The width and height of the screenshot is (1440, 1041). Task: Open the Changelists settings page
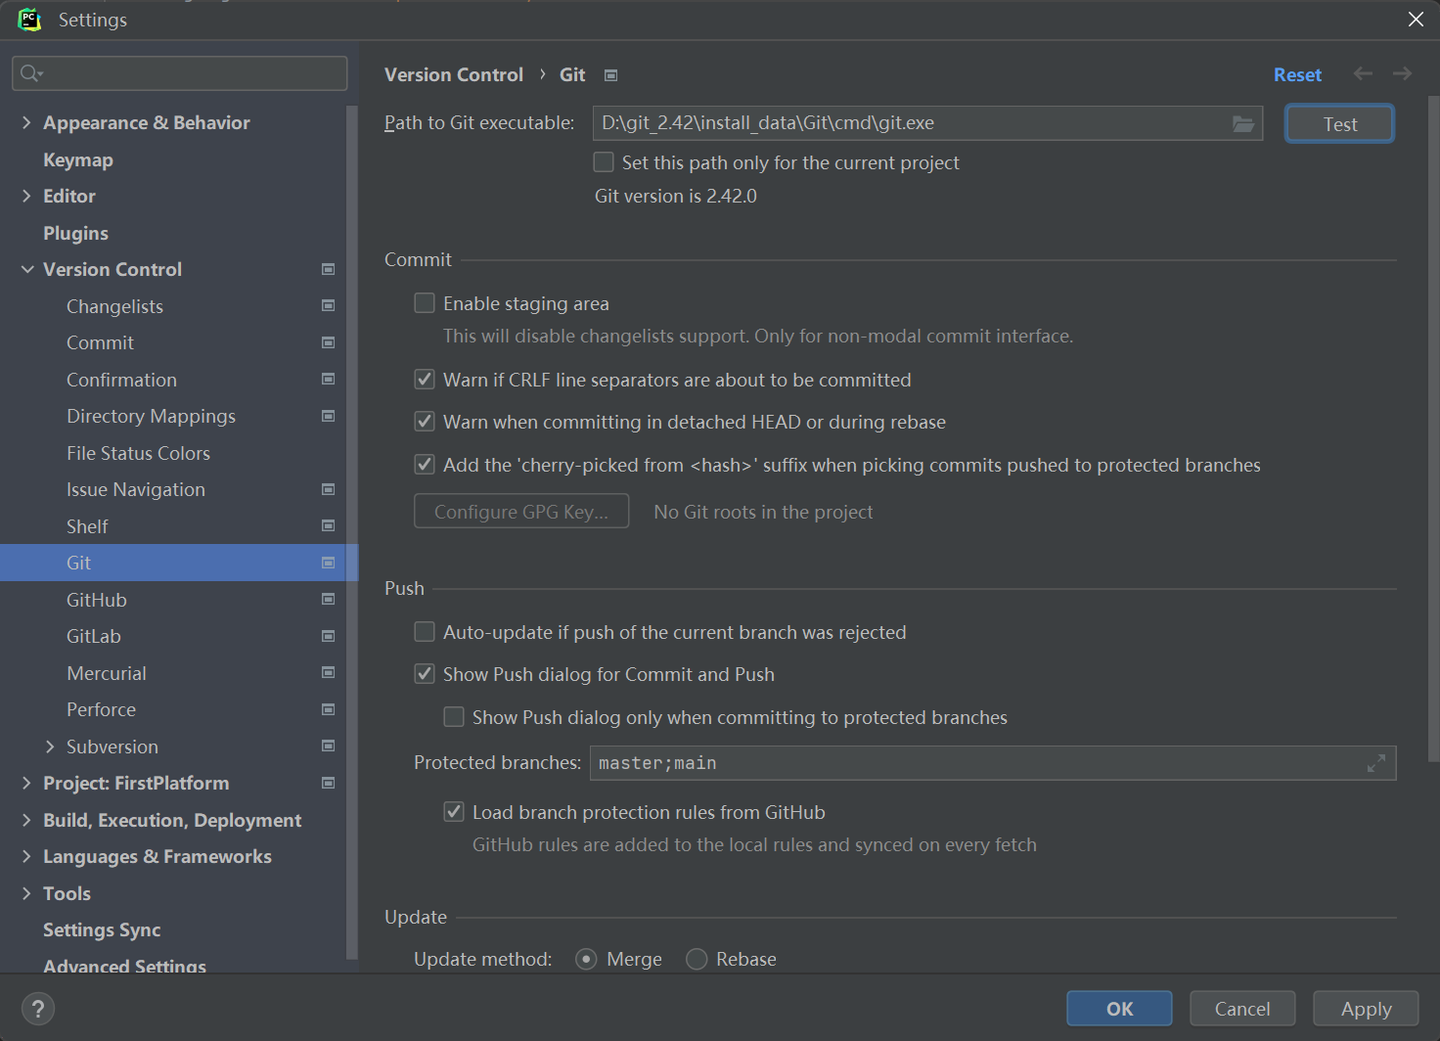point(115,306)
